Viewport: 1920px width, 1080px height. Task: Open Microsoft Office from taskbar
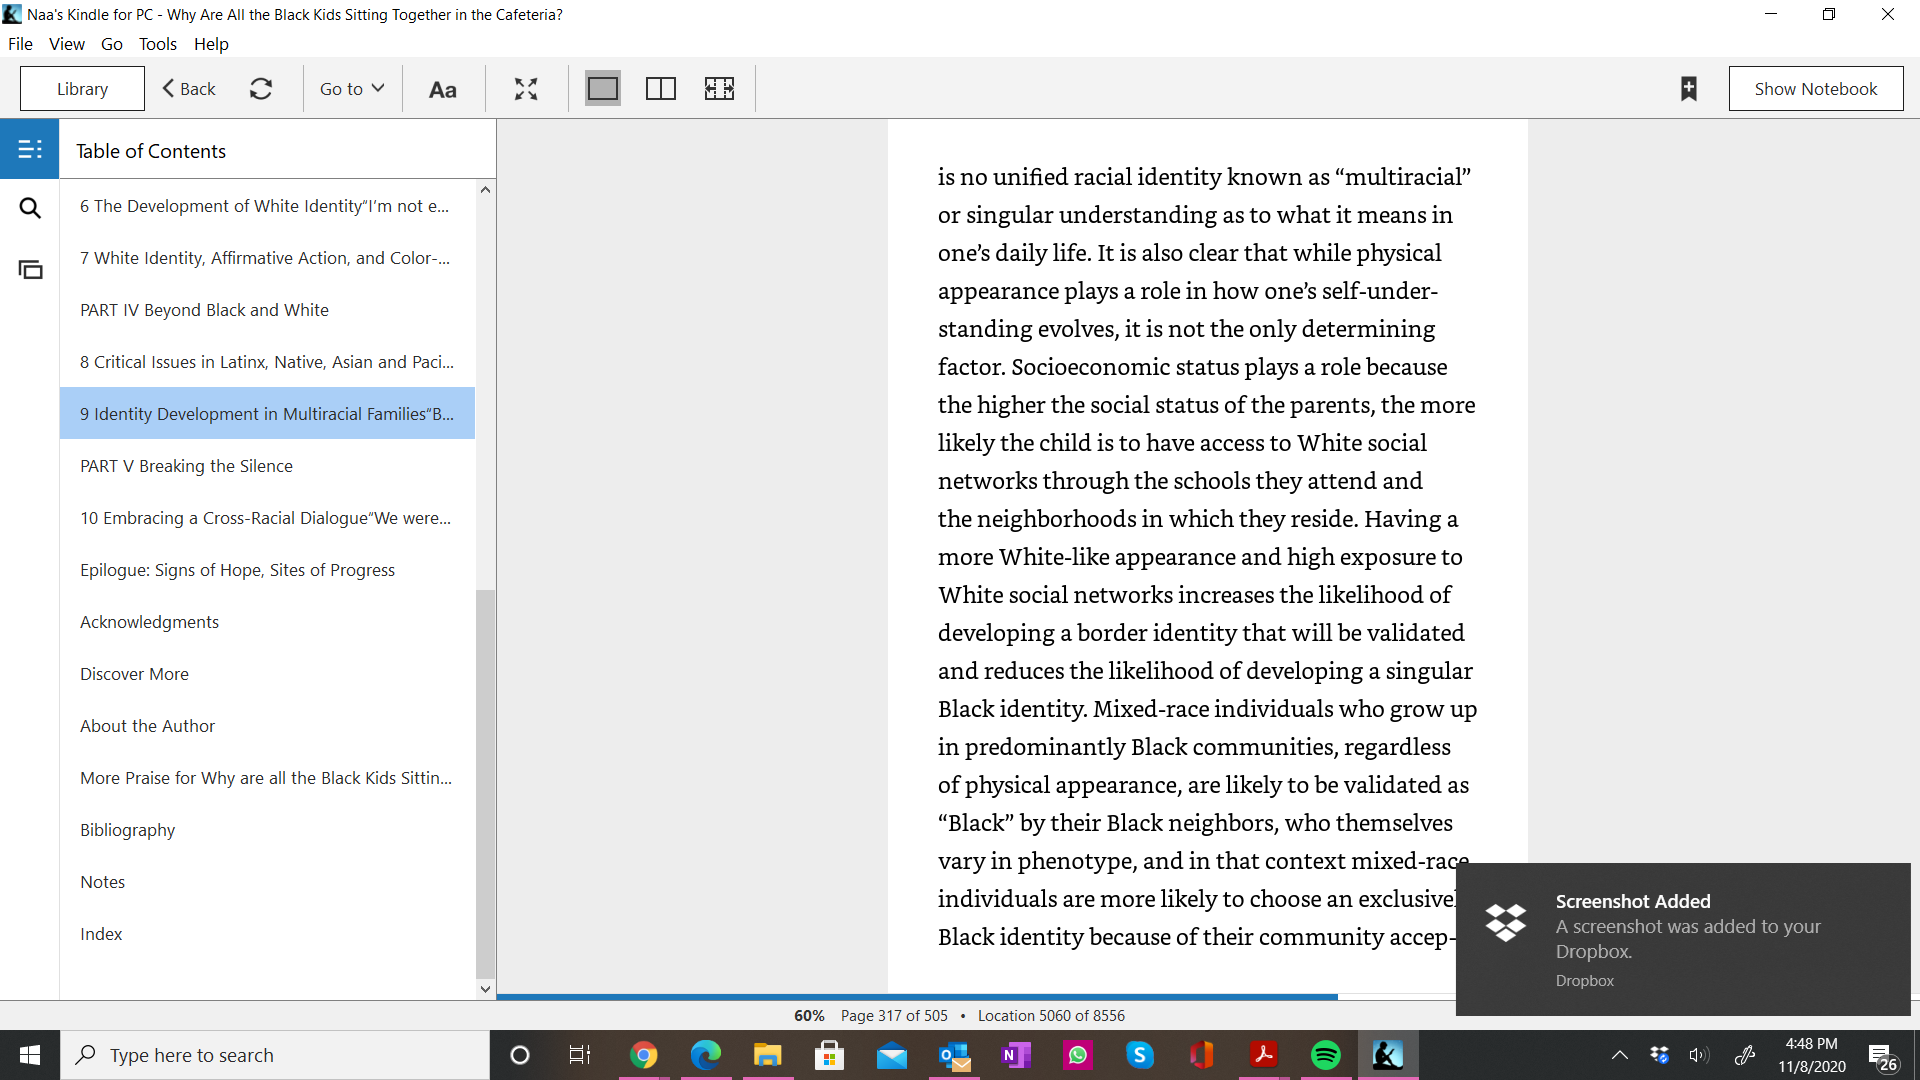coord(1202,1055)
